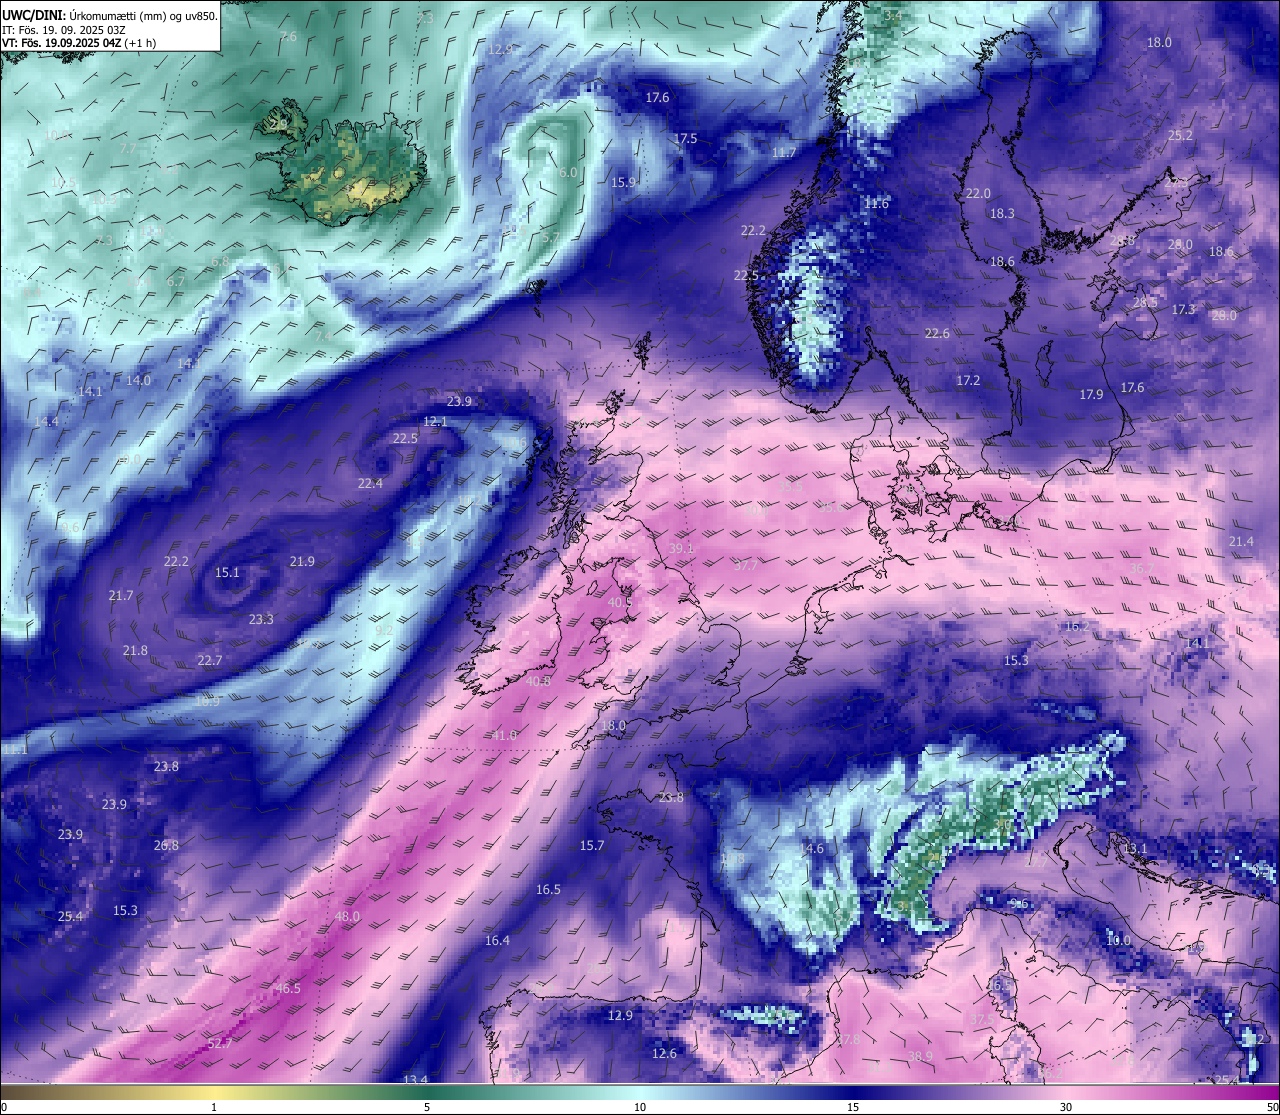This screenshot has height=1115, width=1280.
Task: Click the value 17.3 on the map
Action: pos(1183,310)
